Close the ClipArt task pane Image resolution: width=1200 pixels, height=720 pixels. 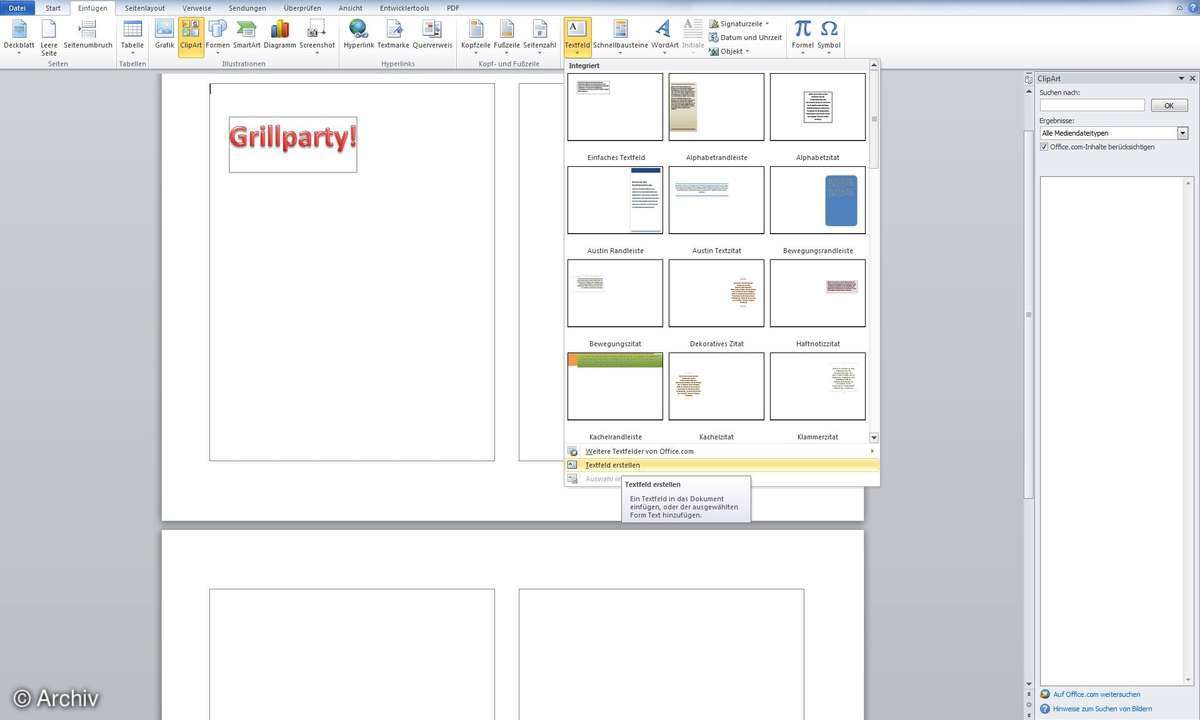[x=1190, y=78]
